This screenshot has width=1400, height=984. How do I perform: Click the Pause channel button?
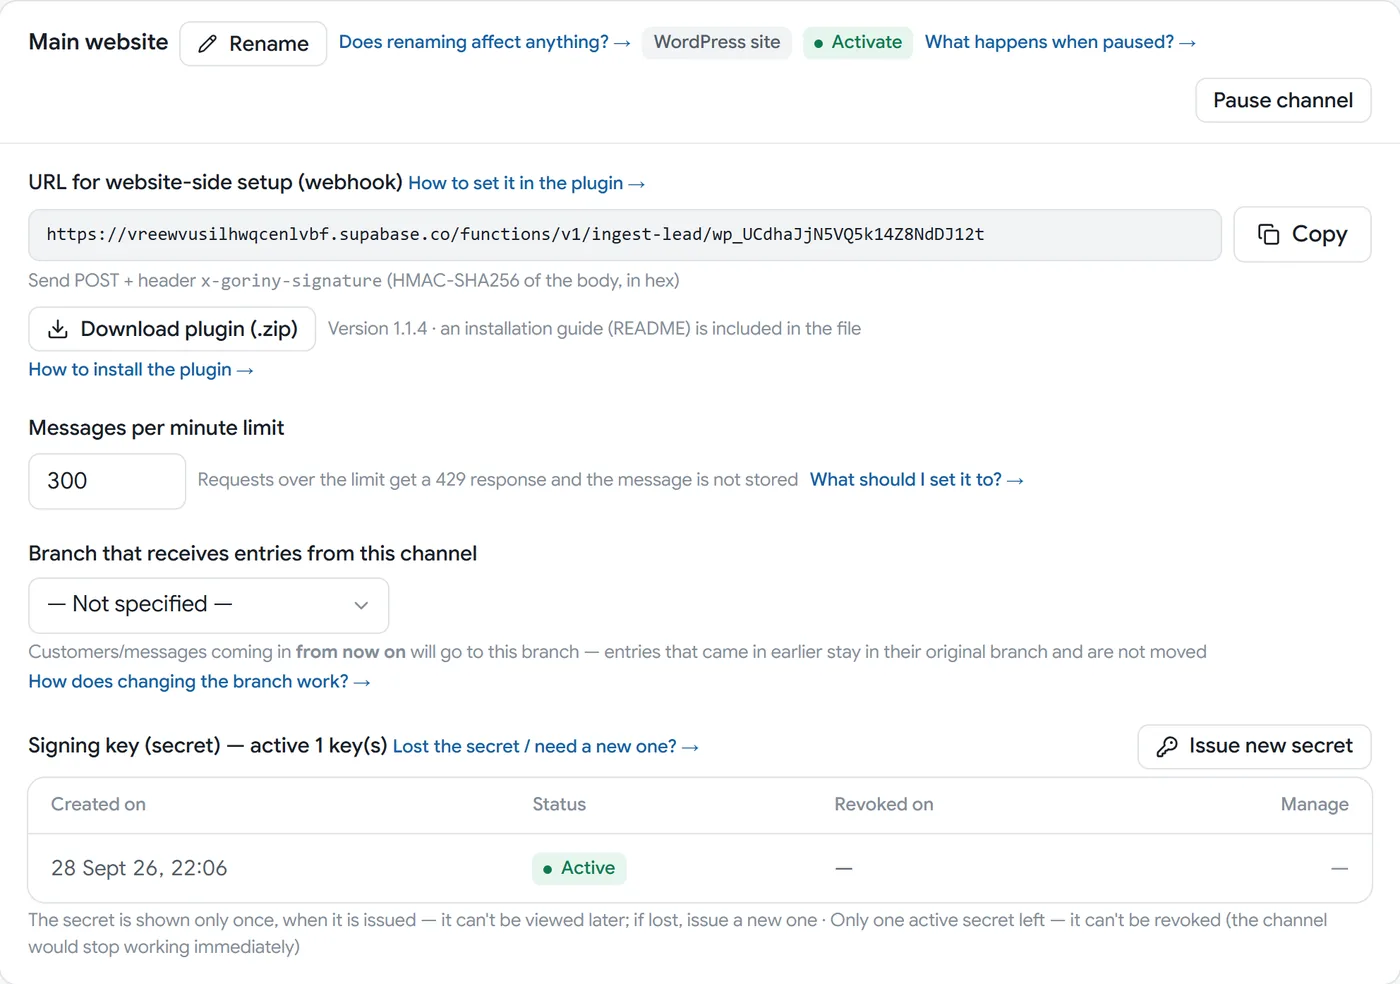click(1283, 100)
